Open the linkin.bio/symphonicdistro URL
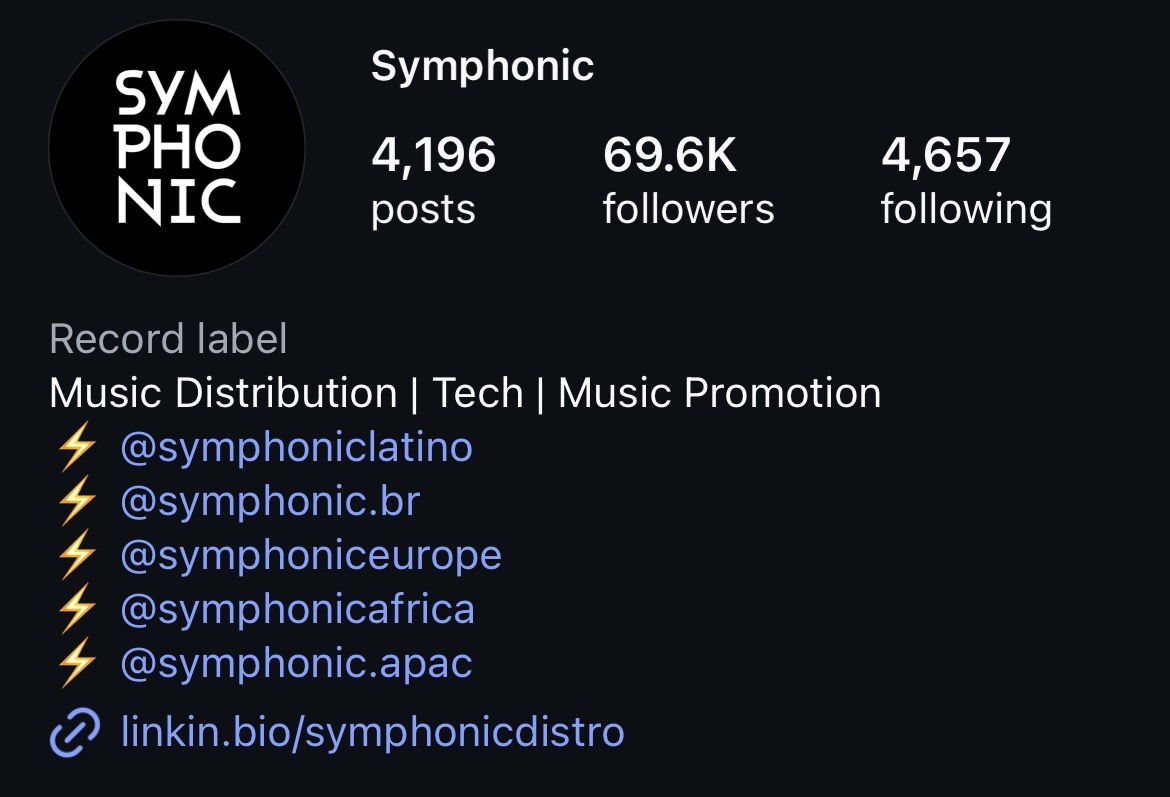Viewport: 1170px width, 797px height. (372, 732)
